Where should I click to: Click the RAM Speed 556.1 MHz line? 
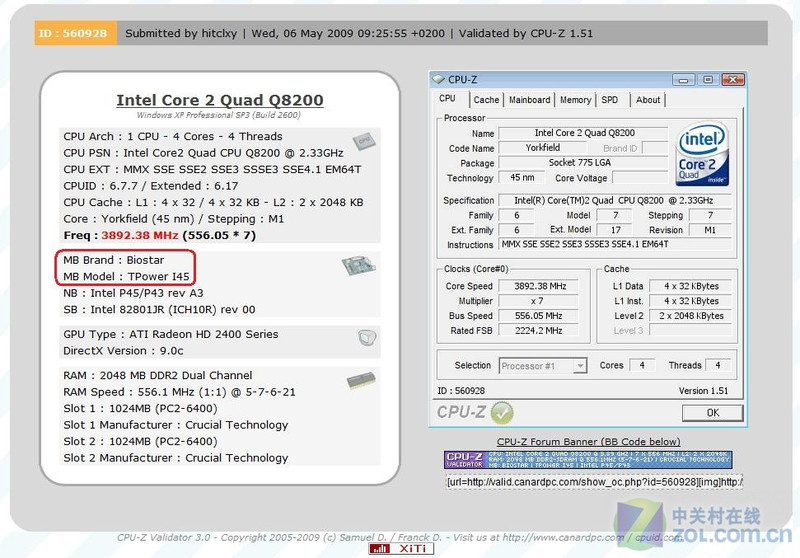179,392
